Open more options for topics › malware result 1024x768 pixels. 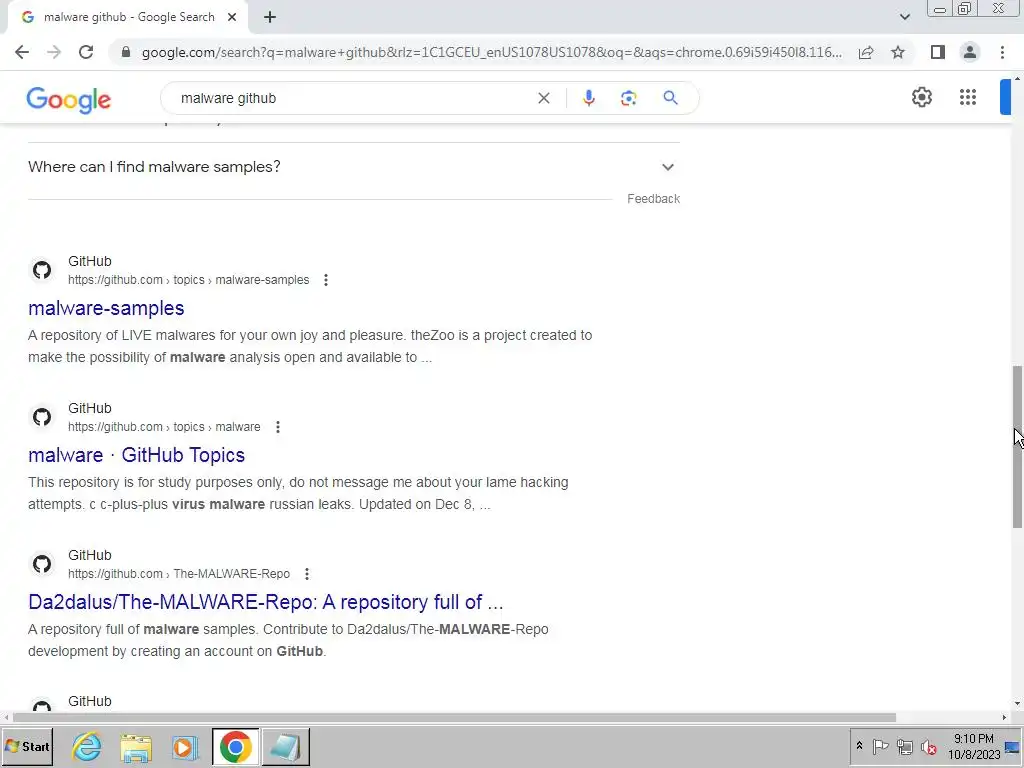click(x=278, y=427)
